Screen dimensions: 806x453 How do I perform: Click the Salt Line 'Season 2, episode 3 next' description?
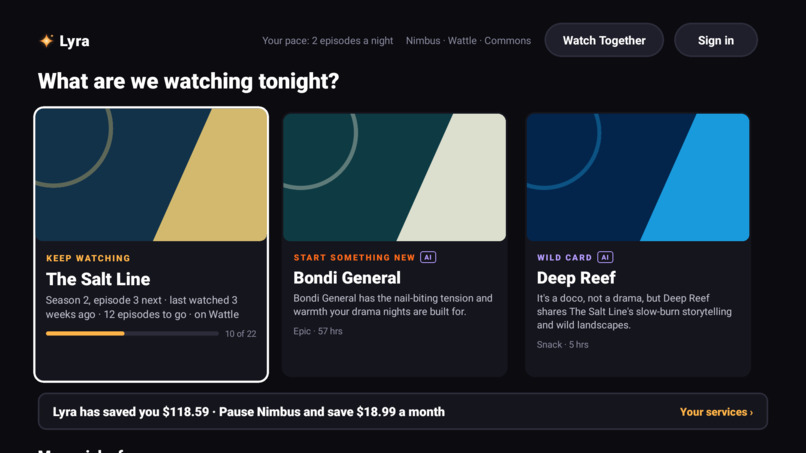click(x=142, y=307)
